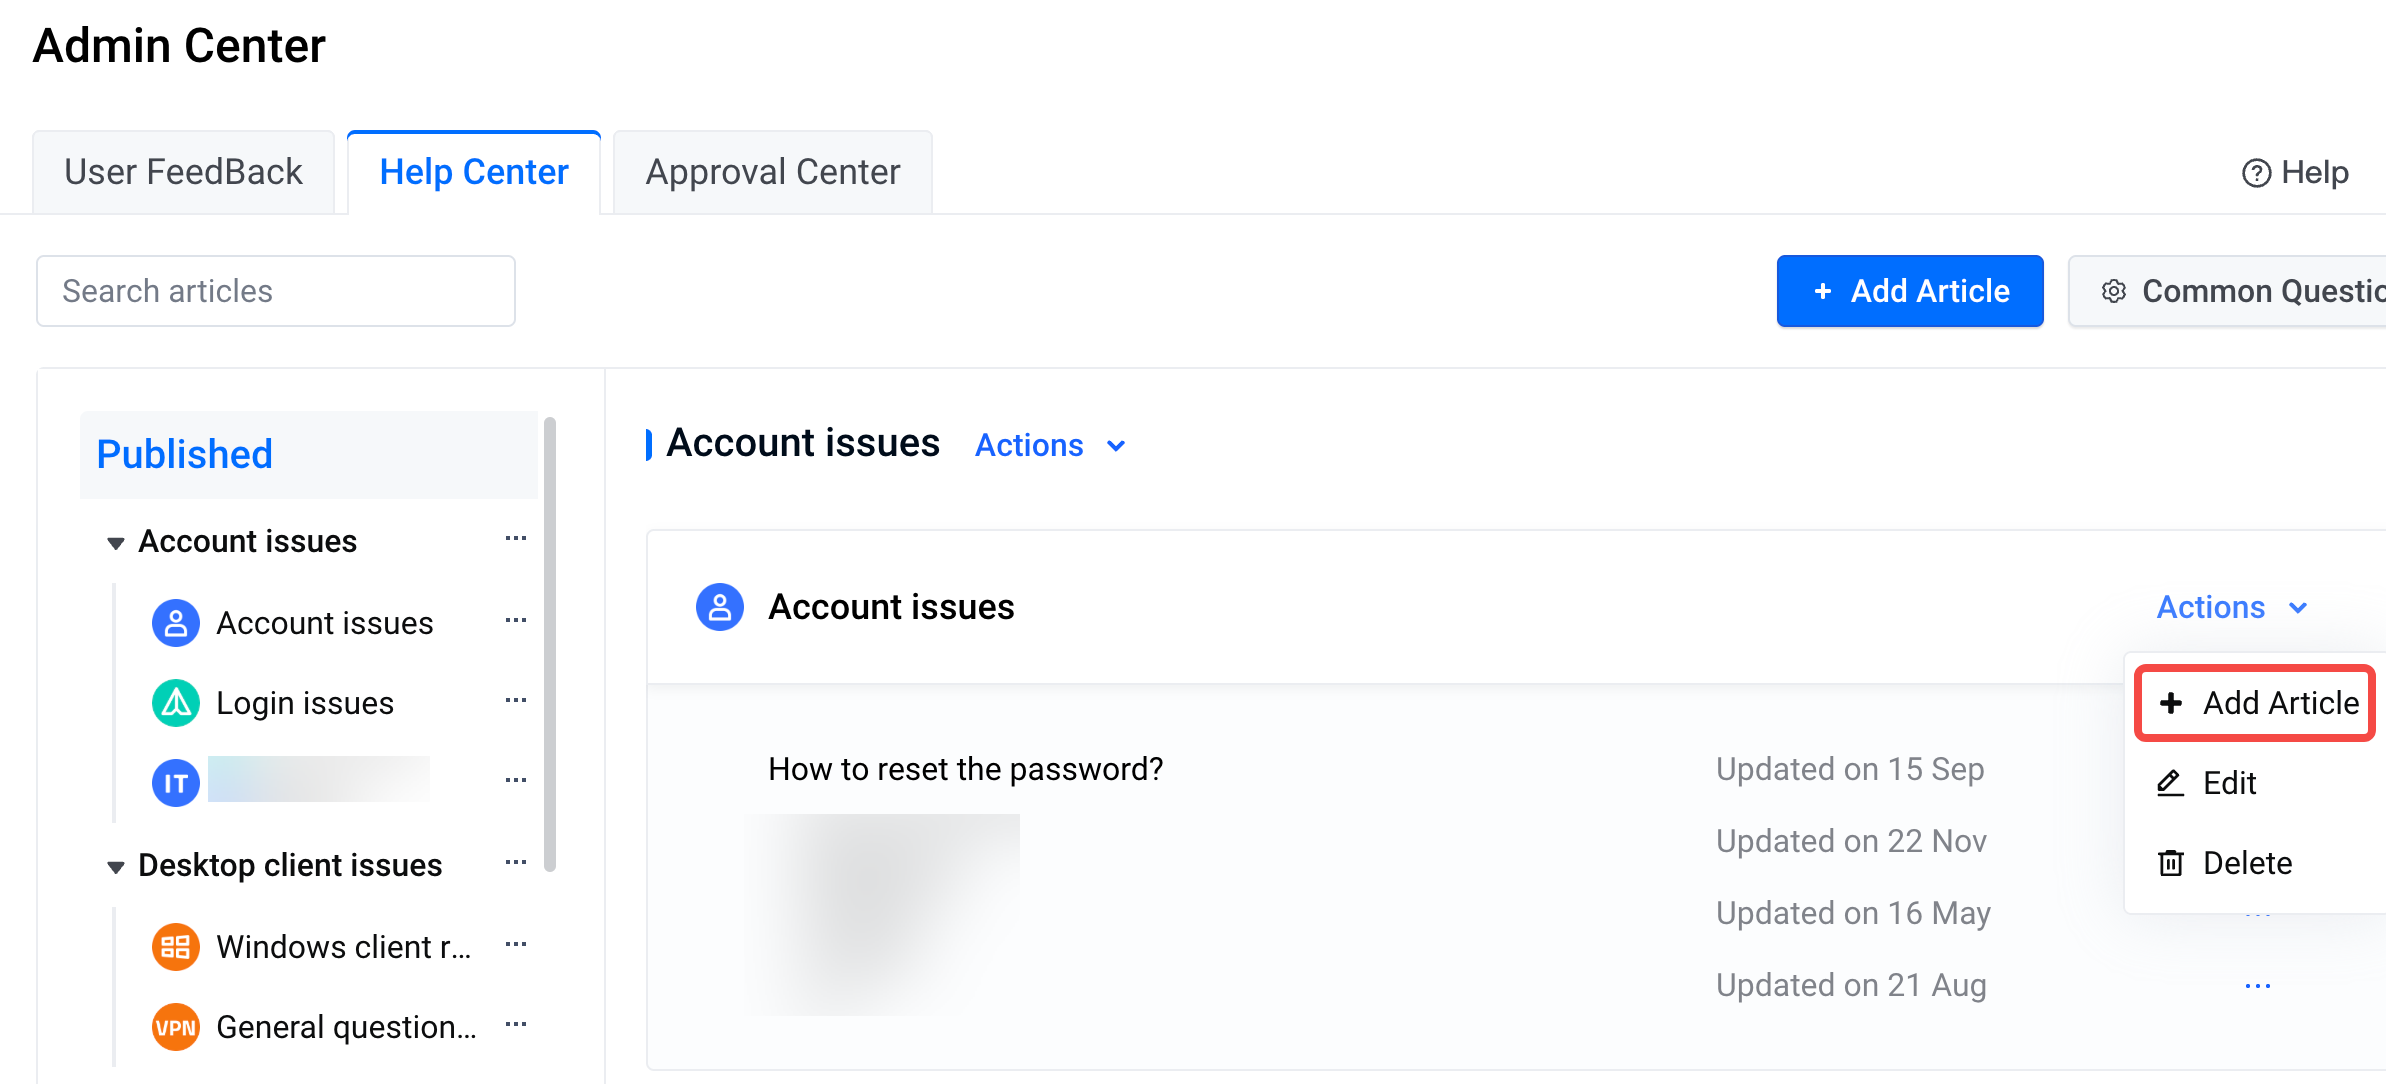
Task: Click the orange Windows client icon
Action: pos(176,947)
